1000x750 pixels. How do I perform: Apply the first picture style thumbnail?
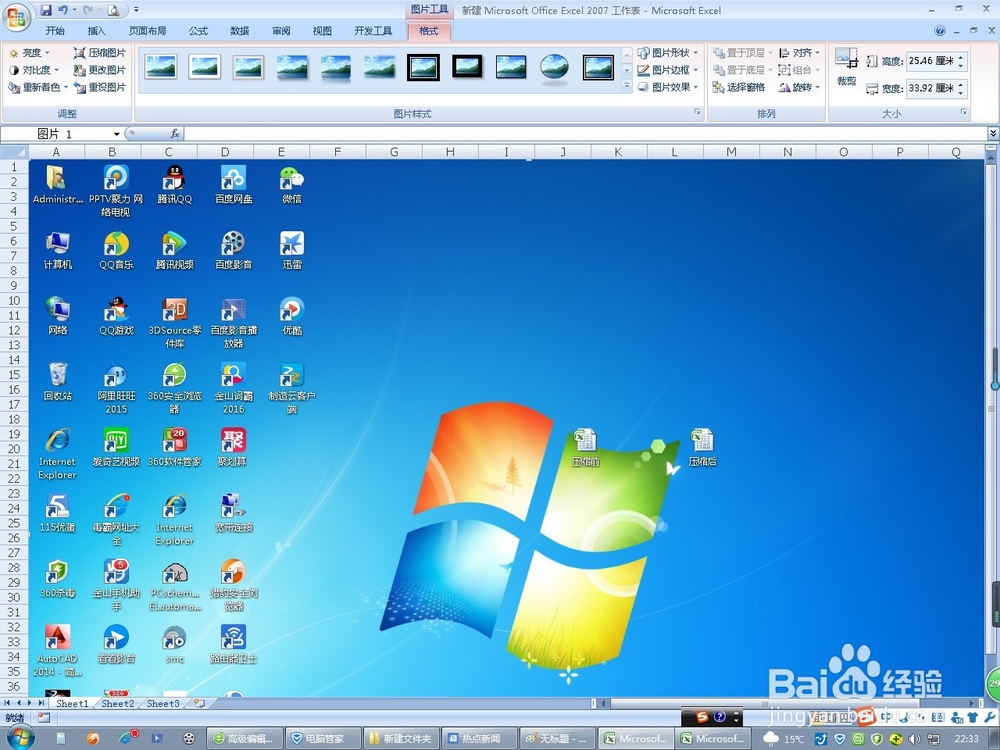pyautogui.click(x=161, y=66)
